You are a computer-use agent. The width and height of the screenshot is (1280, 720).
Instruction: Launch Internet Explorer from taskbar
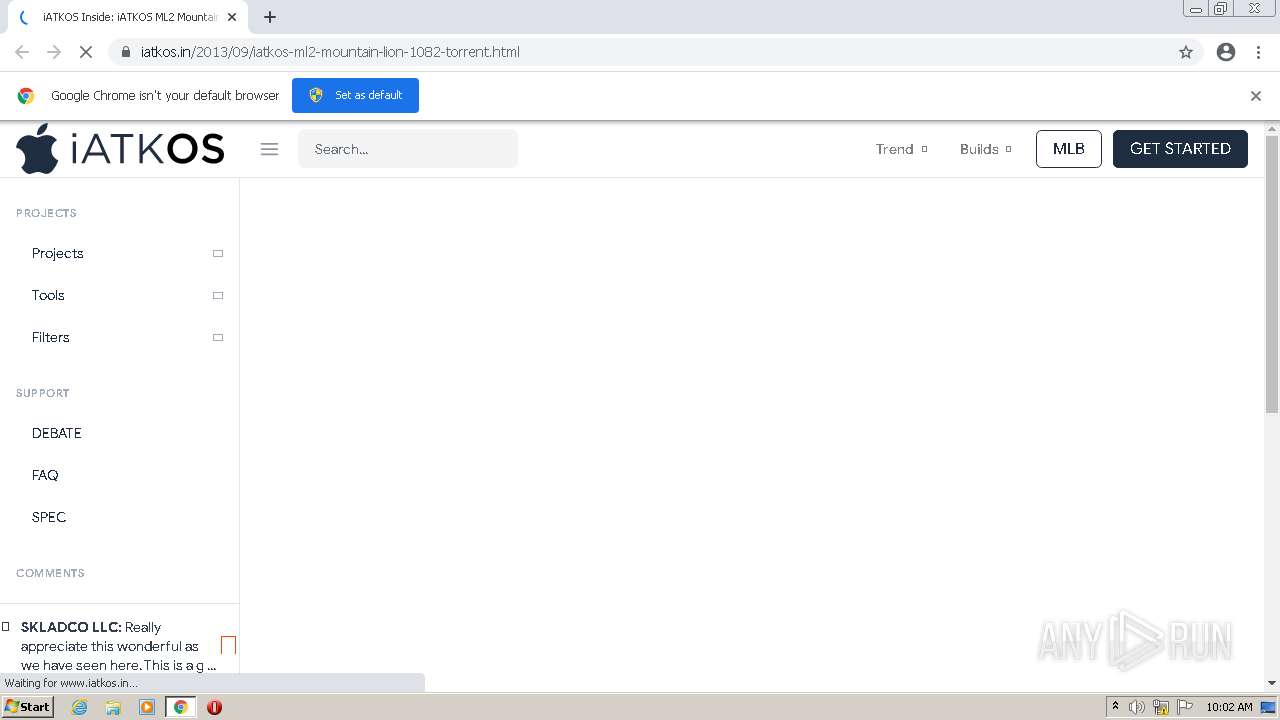(x=80, y=707)
